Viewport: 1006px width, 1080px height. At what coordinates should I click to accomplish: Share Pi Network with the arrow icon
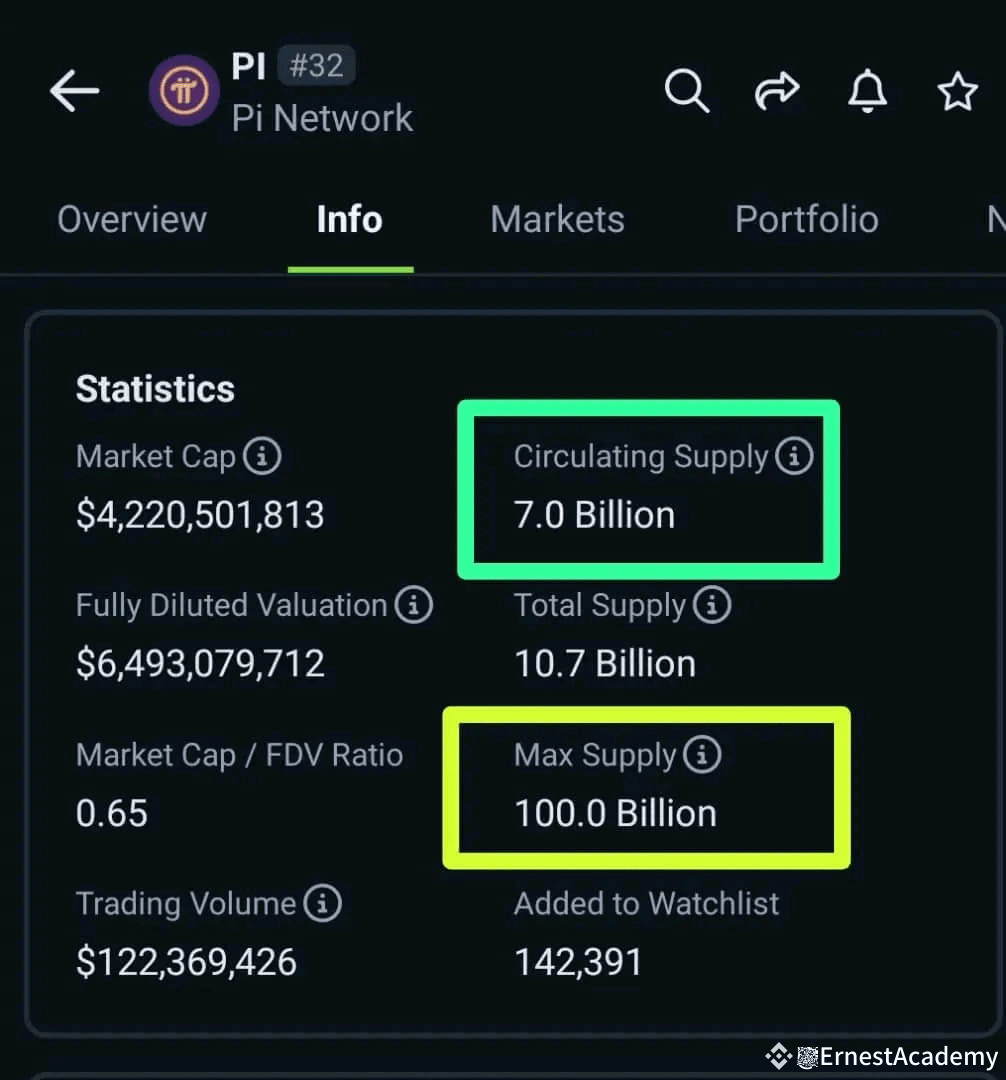click(777, 90)
